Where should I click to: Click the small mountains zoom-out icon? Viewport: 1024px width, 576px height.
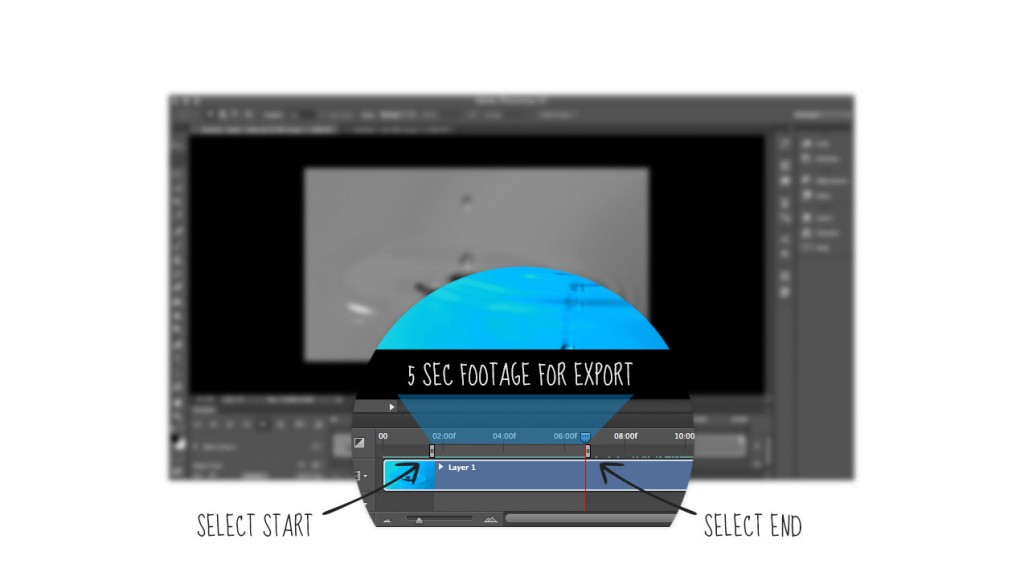(388, 520)
